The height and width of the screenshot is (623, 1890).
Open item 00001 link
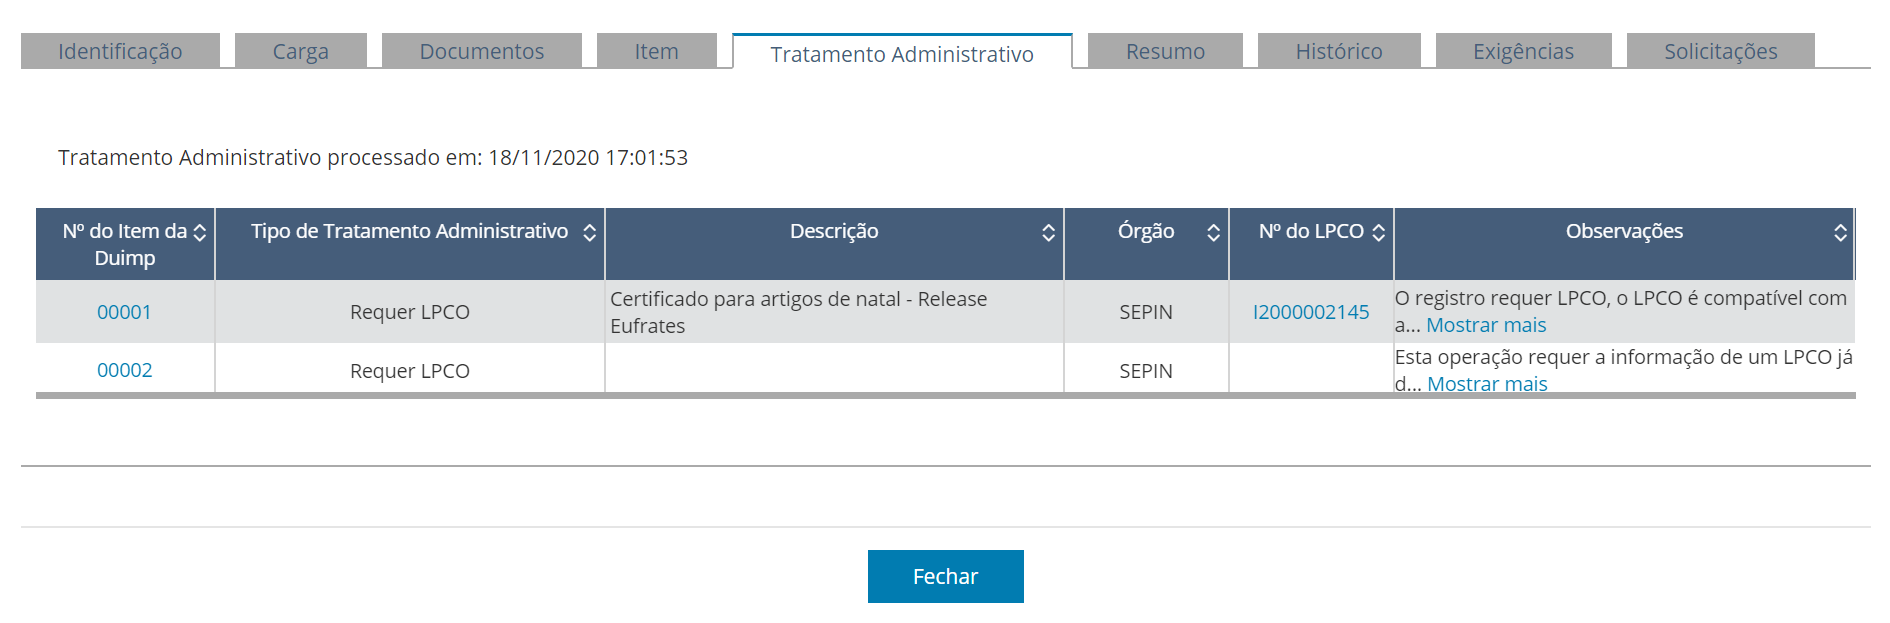[124, 312]
